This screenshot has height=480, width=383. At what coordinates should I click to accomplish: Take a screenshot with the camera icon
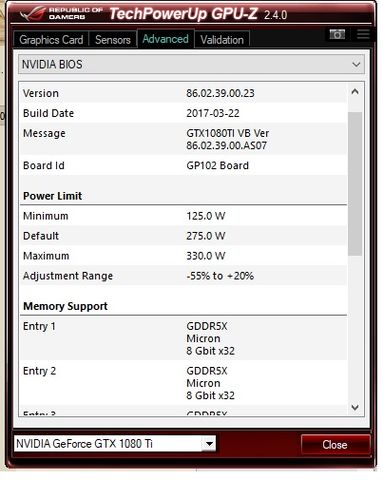pyautogui.click(x=337, y=34)
